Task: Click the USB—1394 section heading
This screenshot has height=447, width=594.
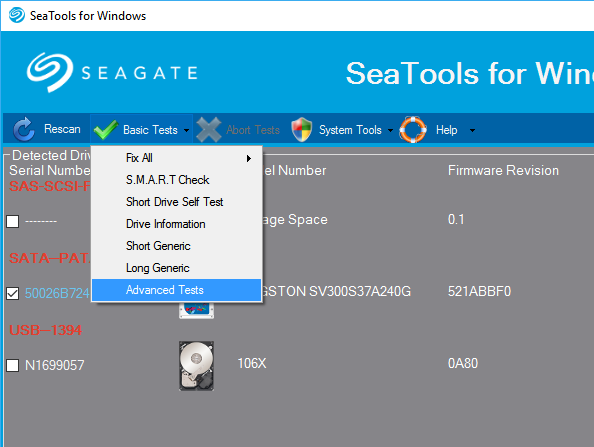Action: (45, 330)
